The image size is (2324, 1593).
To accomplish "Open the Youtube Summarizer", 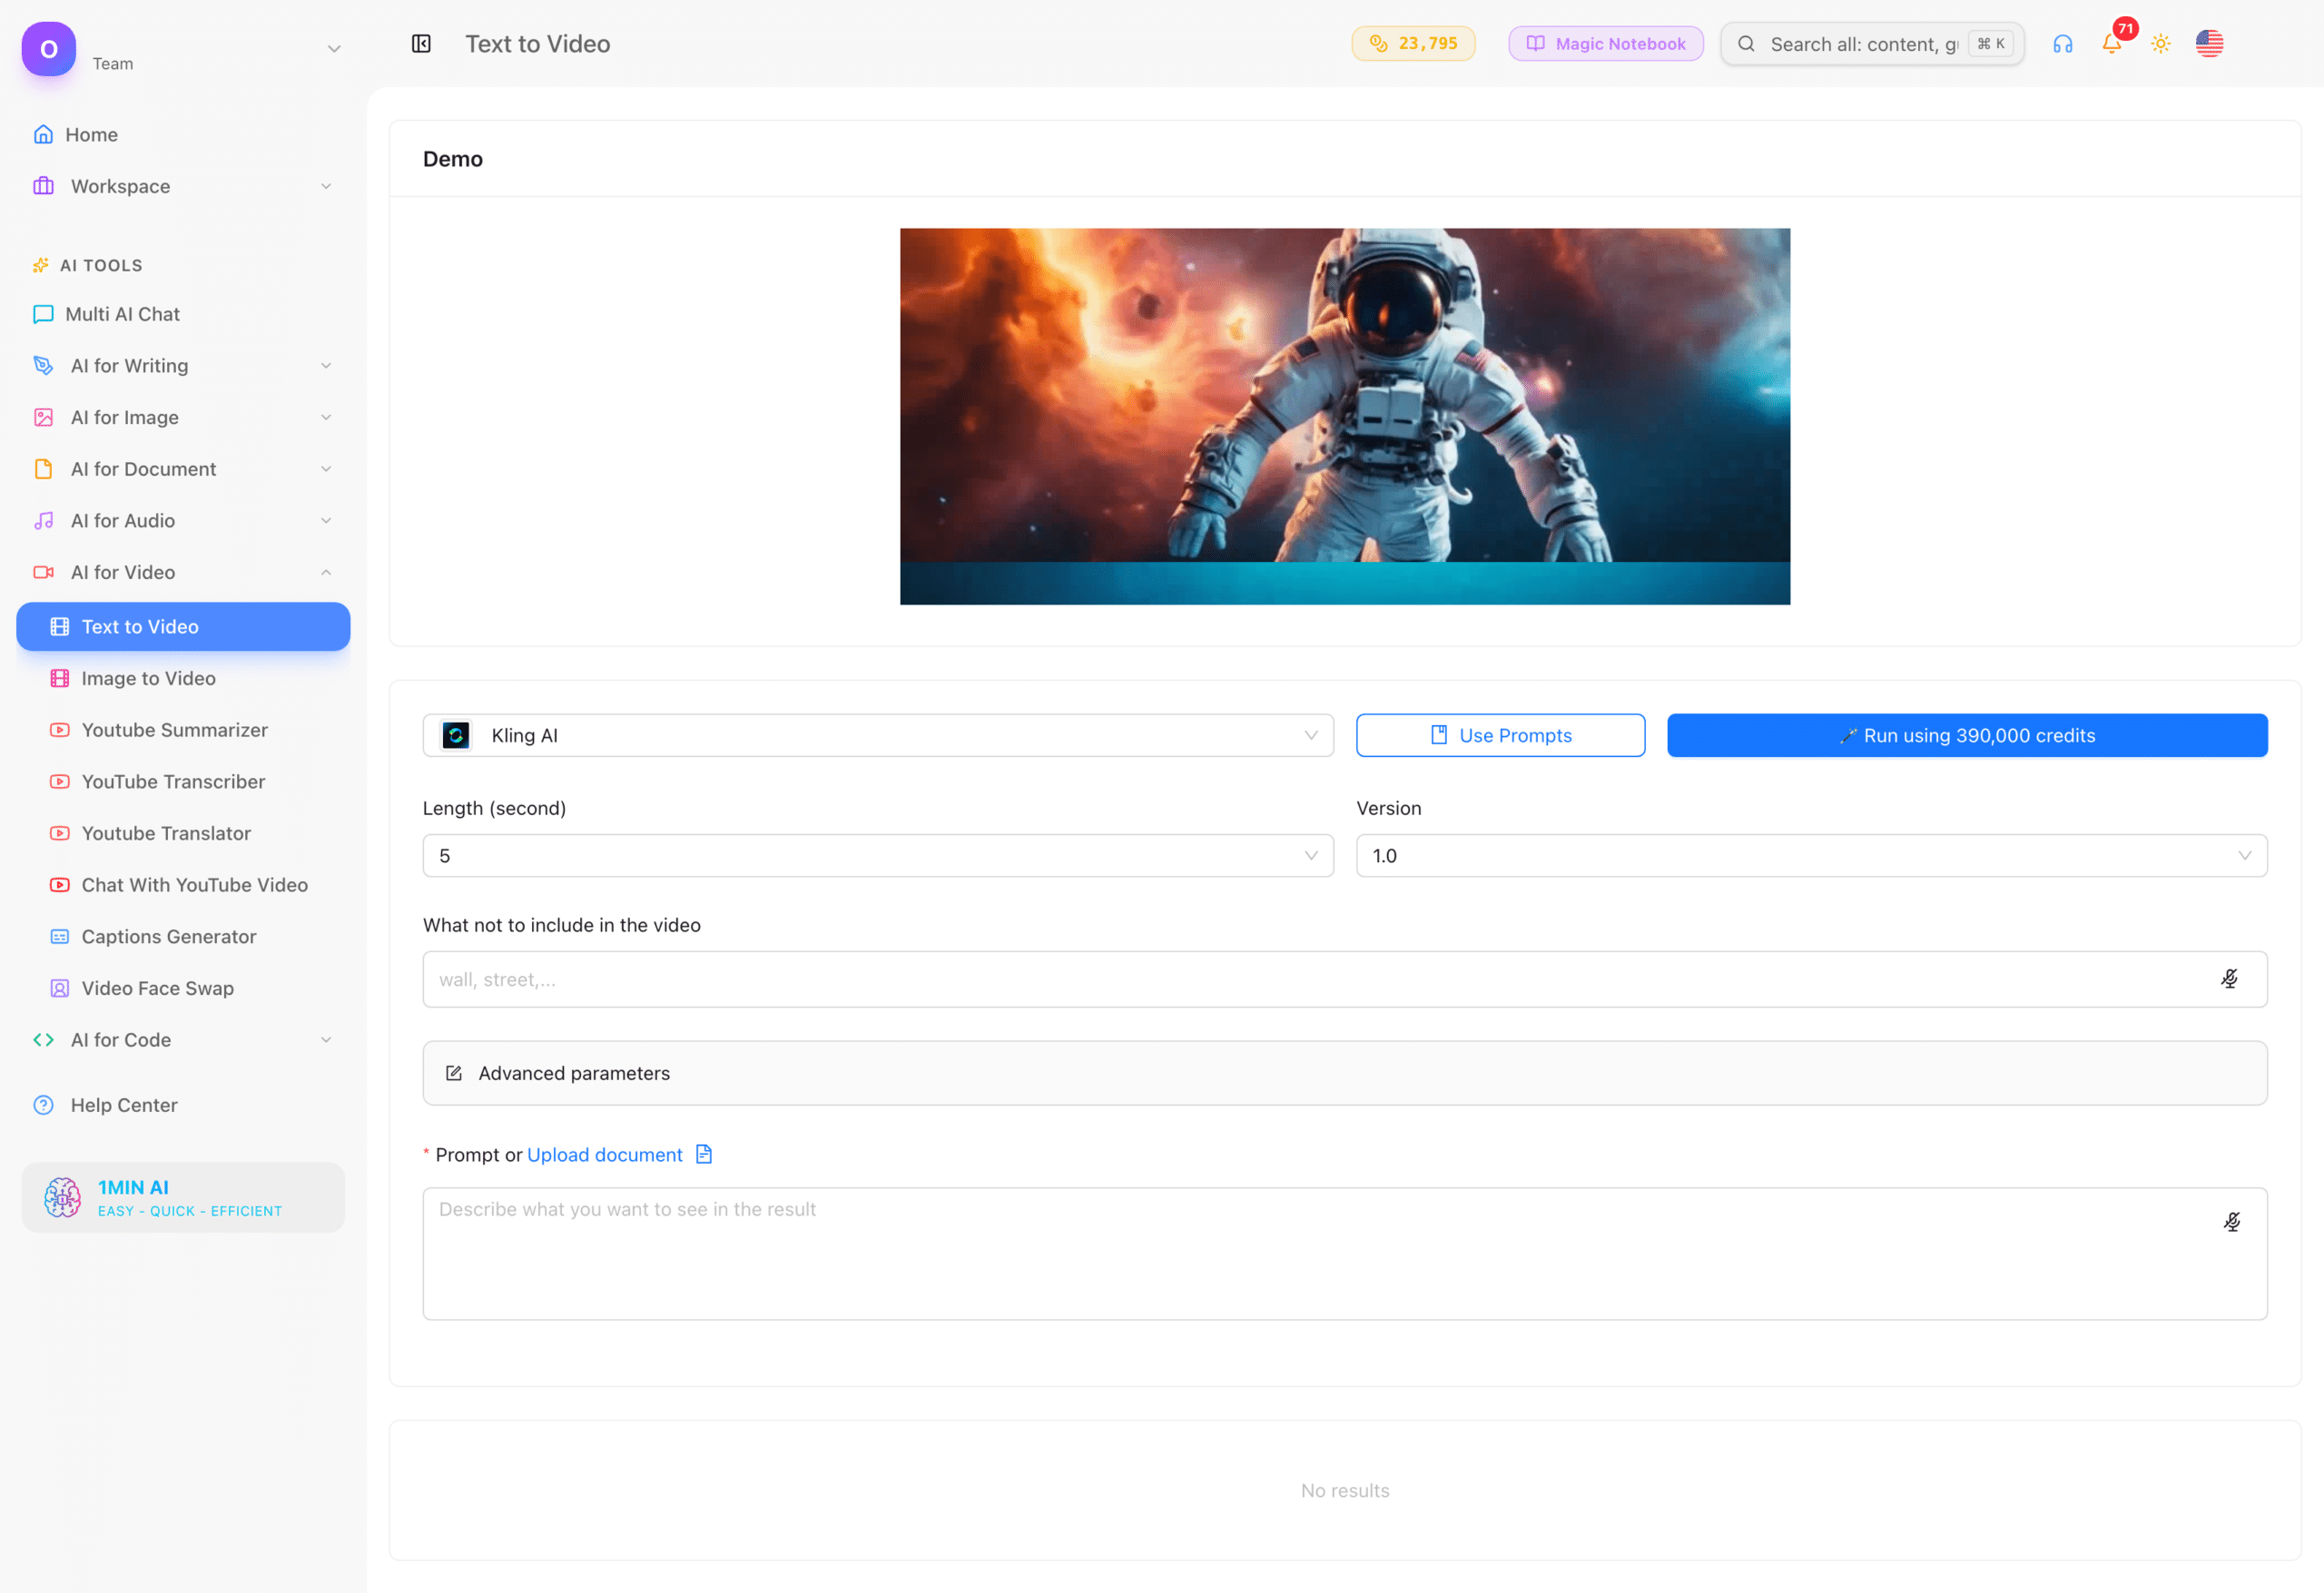I will 174,729.
